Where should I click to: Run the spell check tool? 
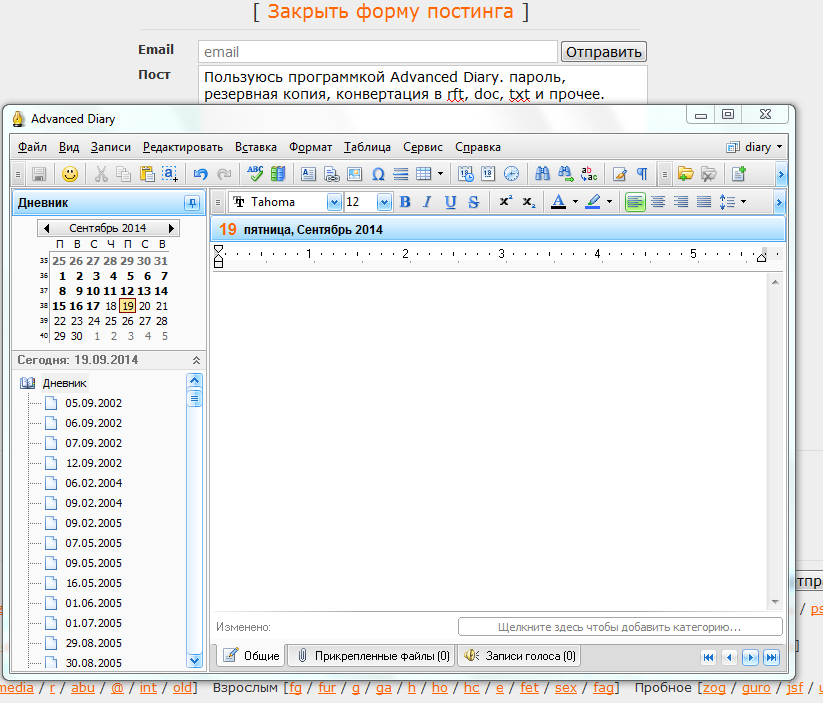[x=255, y=174]
